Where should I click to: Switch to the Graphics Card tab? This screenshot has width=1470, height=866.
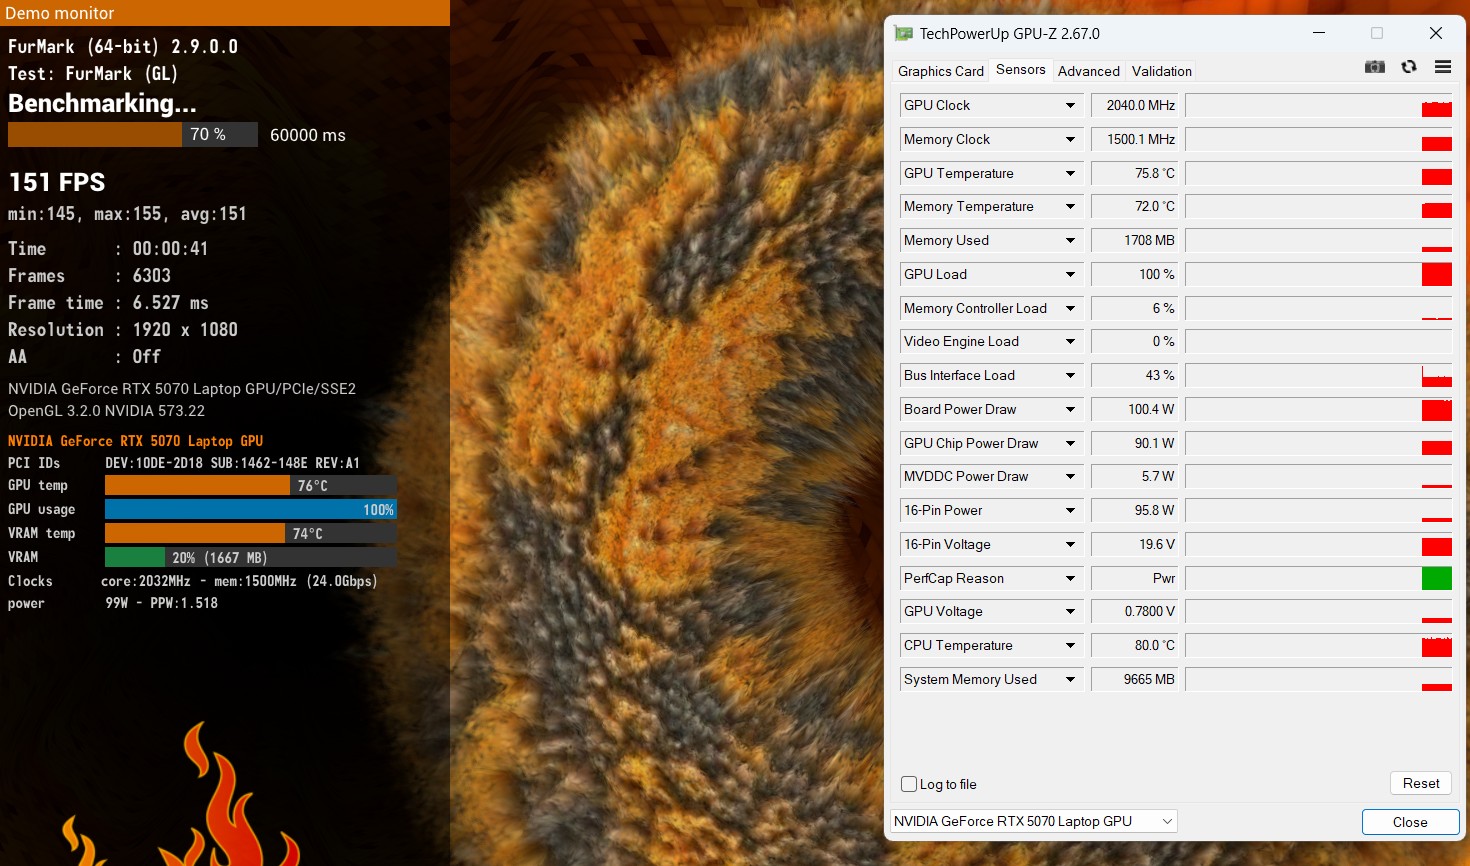(940, 71)
